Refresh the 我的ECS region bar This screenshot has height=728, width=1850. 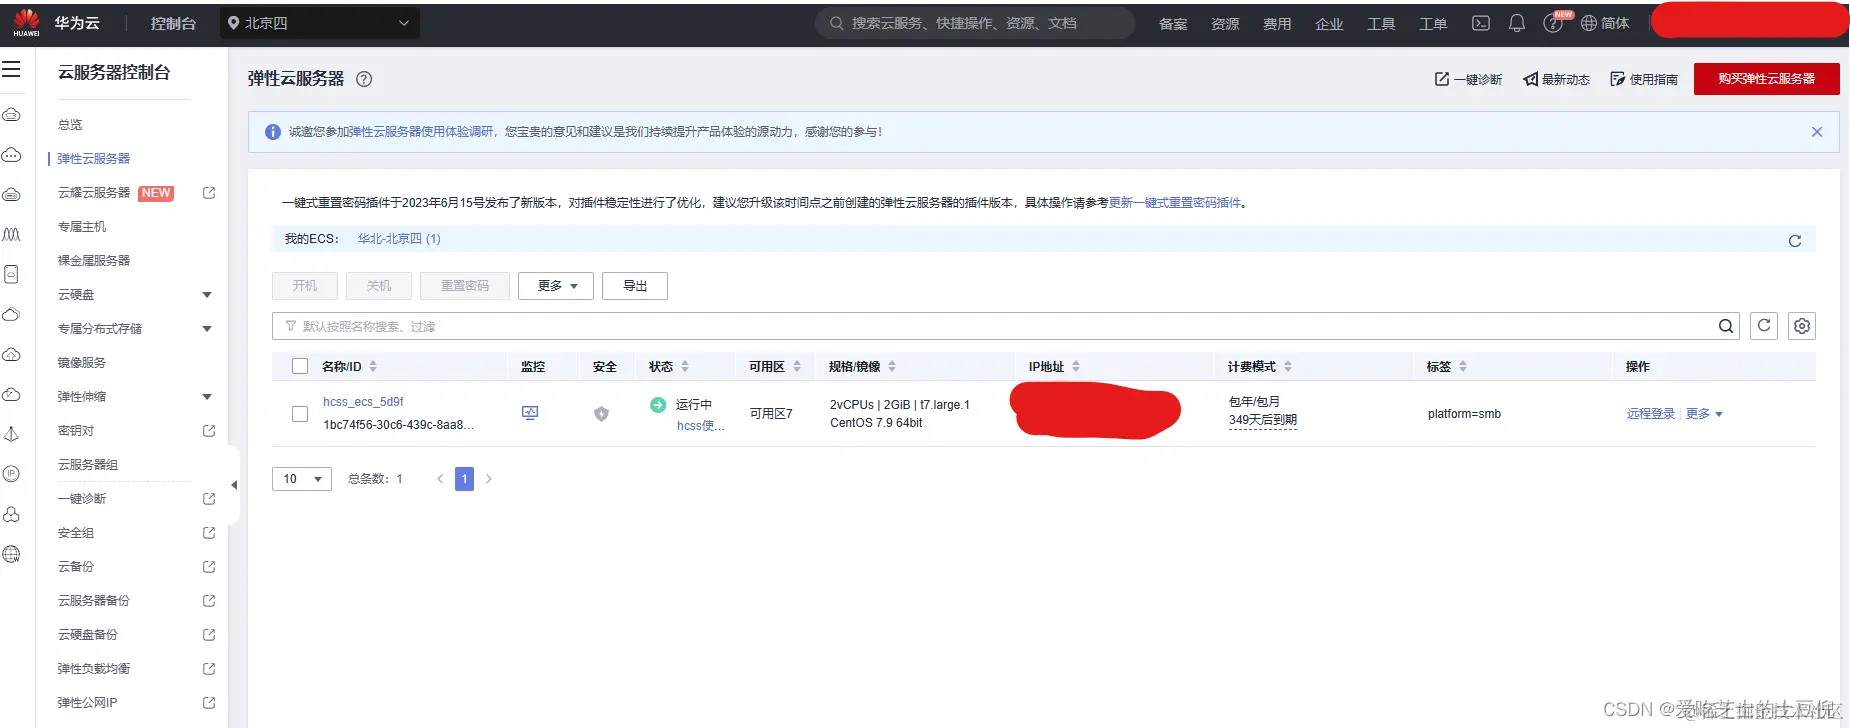click(1795, 240)
